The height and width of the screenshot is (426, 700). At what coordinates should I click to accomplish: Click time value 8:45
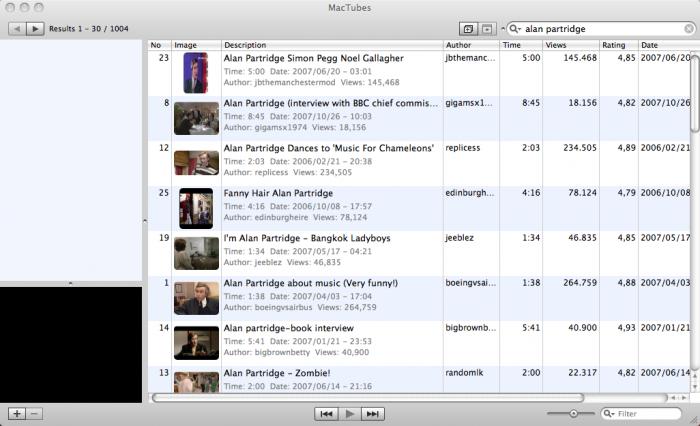[x=531, y=103]
